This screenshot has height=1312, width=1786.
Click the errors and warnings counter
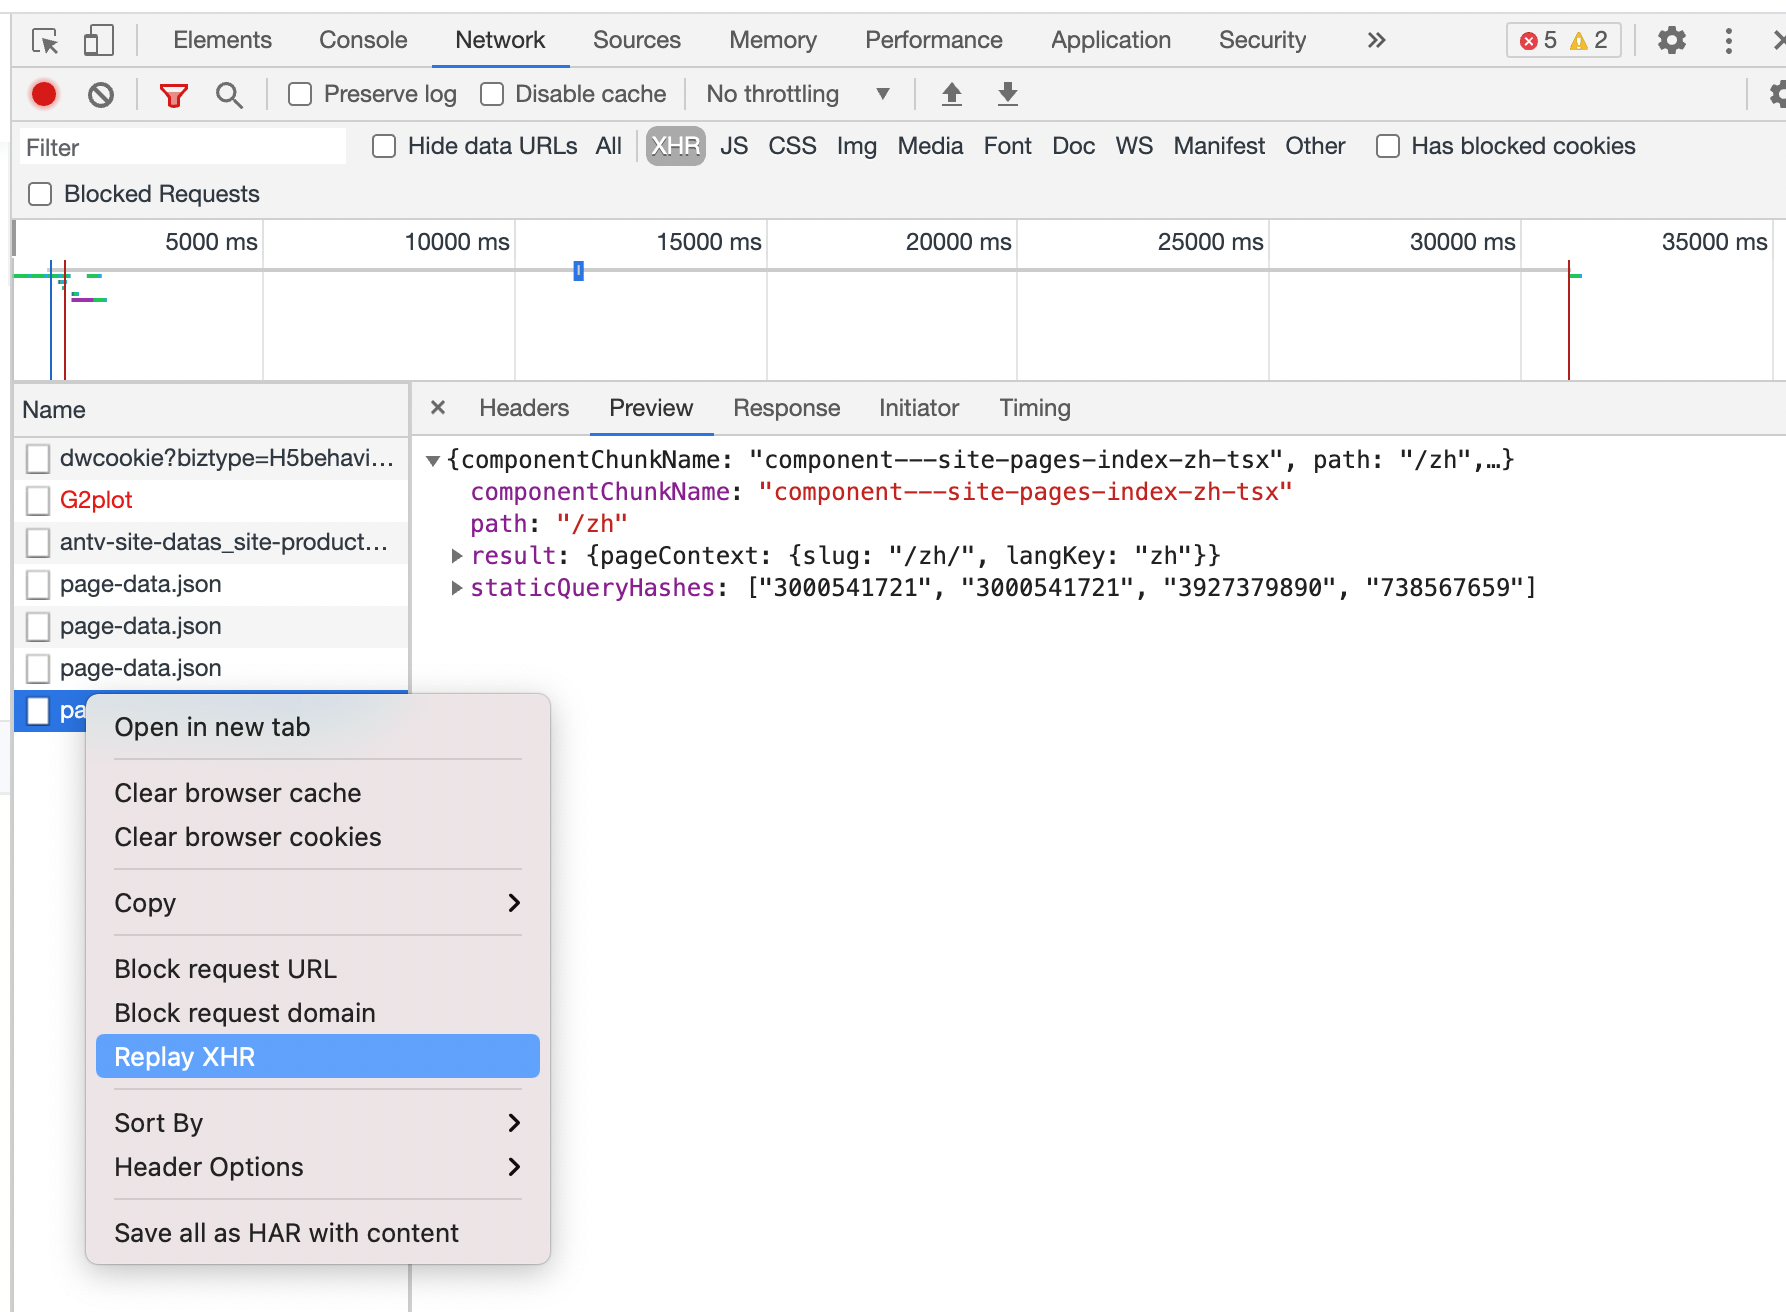pyautogui.click(x=1563, y=41)
